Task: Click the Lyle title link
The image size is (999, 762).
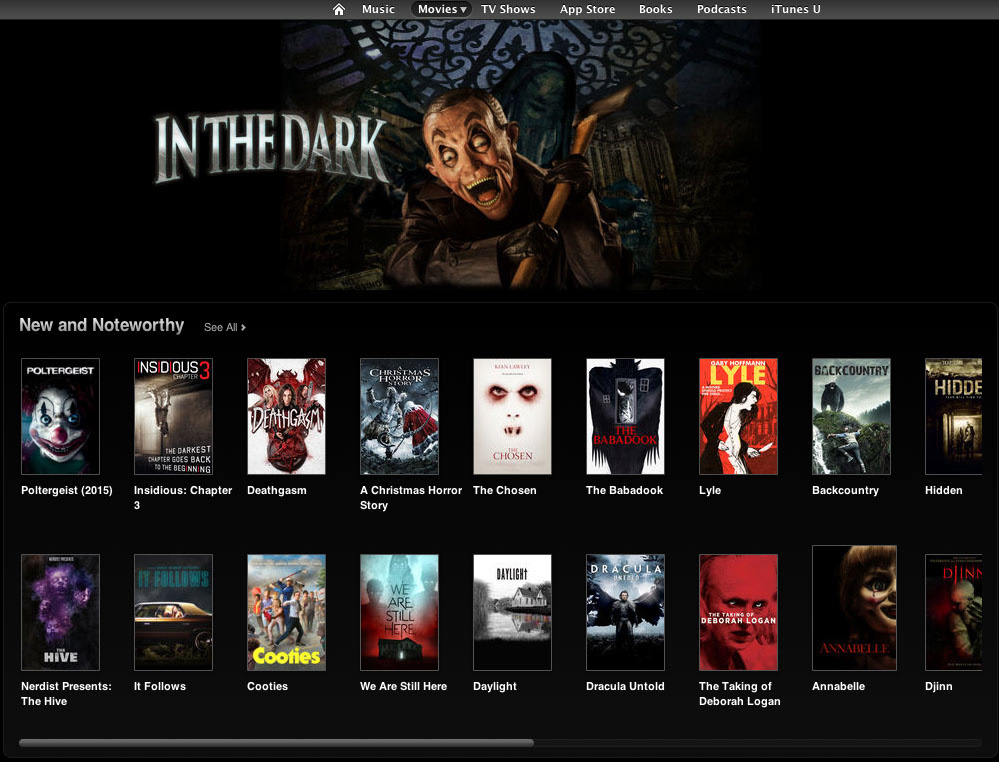Action: coord(710,491)
